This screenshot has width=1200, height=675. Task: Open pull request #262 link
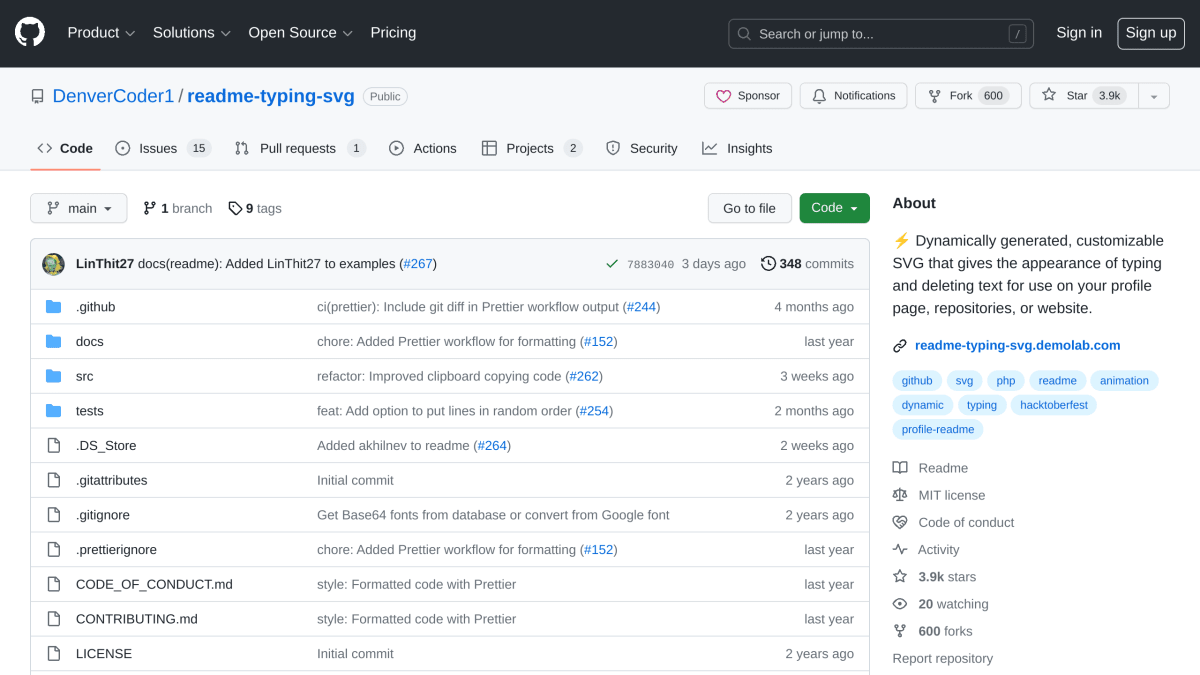pyautogui.click(x=584, y=376)
